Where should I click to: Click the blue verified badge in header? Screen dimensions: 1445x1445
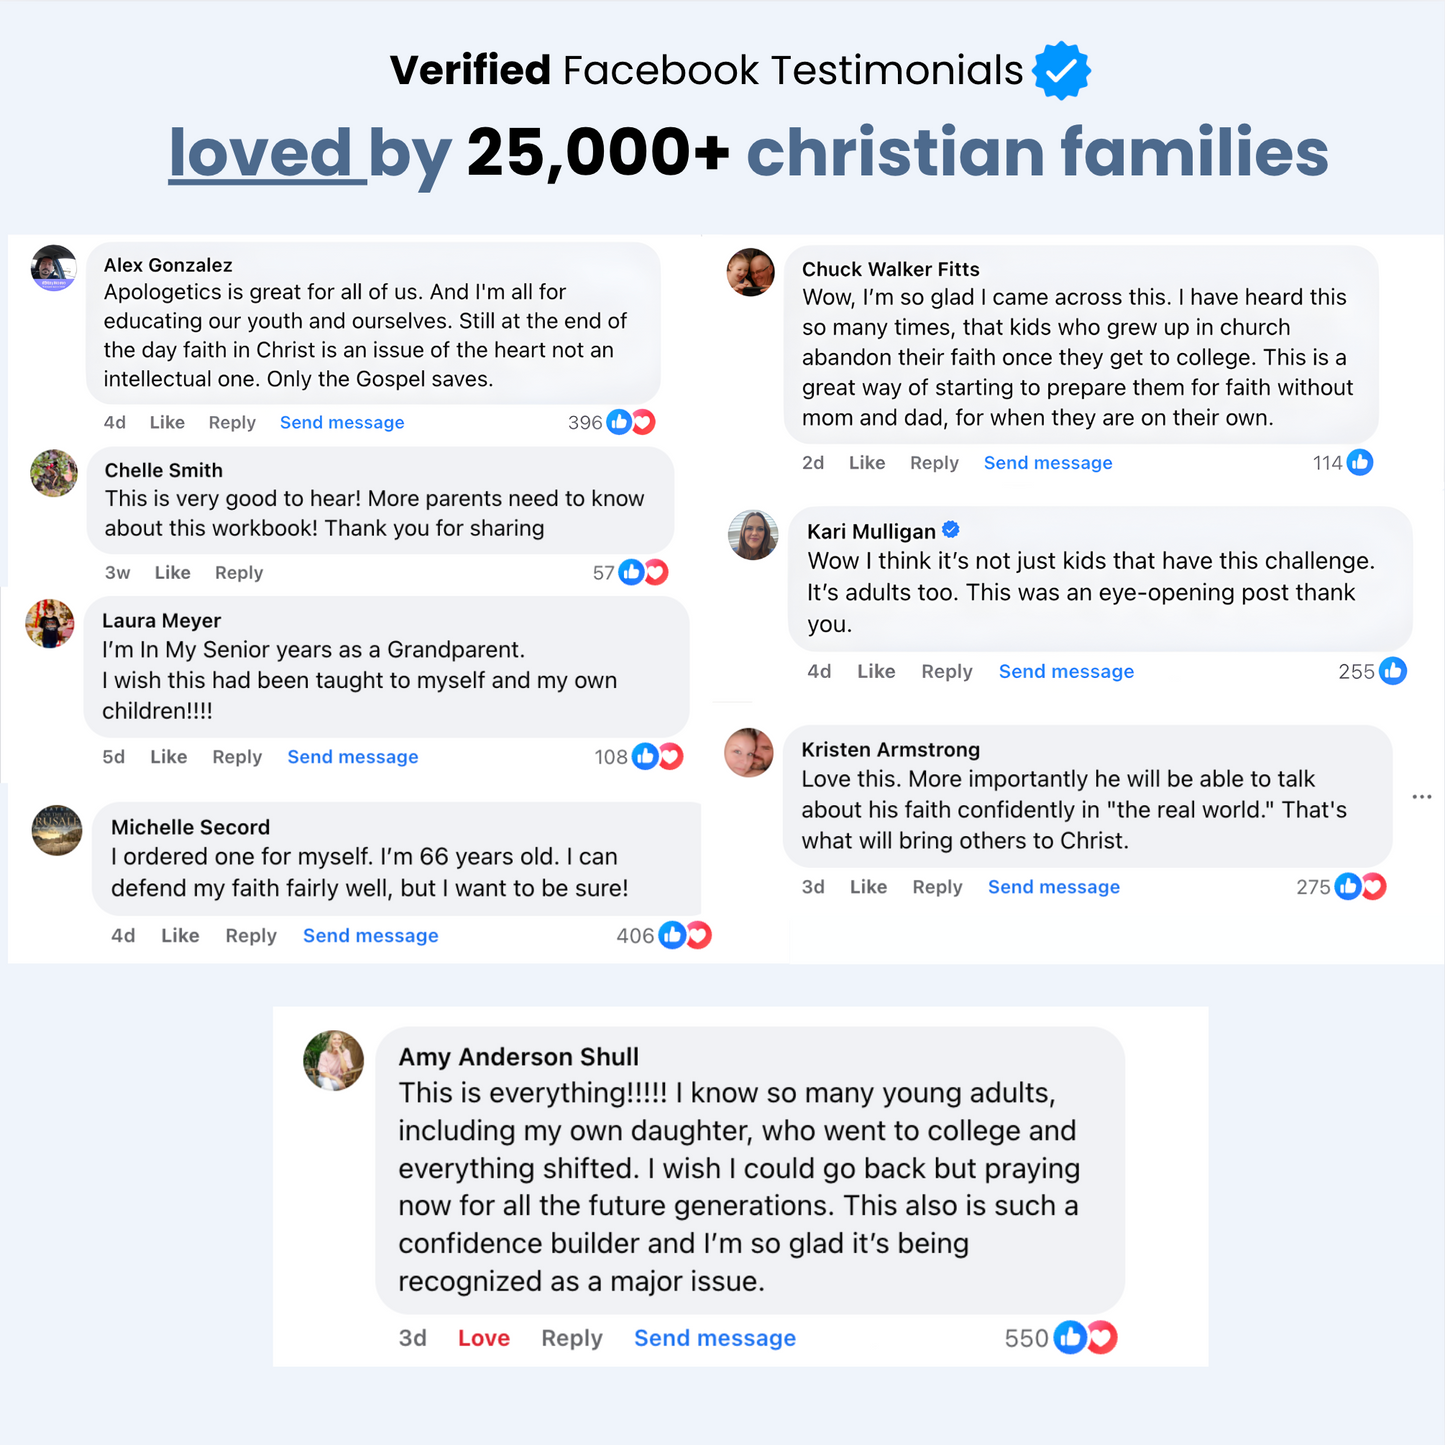[x=1061, y=71]
